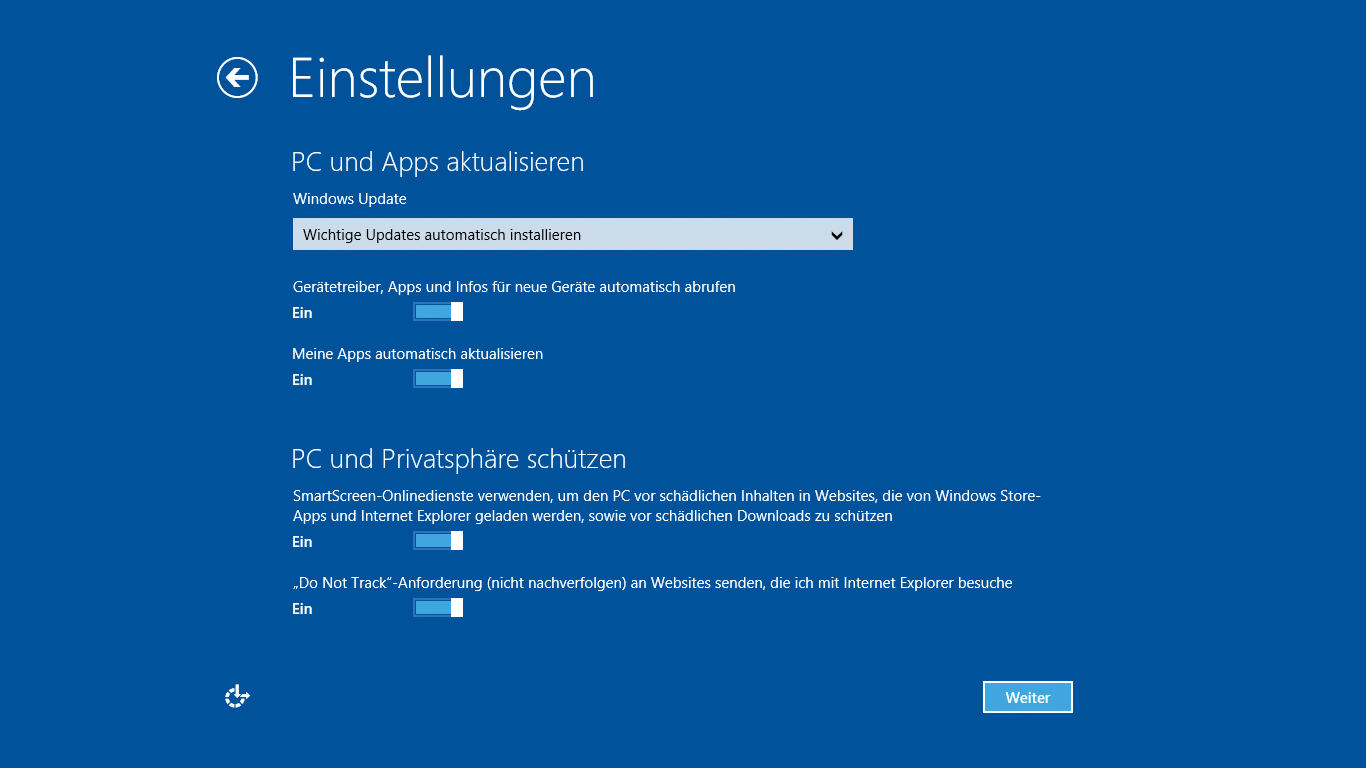
Task: Click the 'Ein' status beside the device driver toggle
Action: [302, 313]
